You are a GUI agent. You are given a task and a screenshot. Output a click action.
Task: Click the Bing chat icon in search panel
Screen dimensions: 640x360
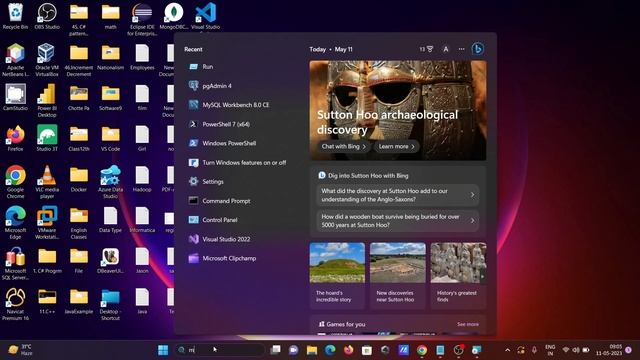tap(478, 49)
